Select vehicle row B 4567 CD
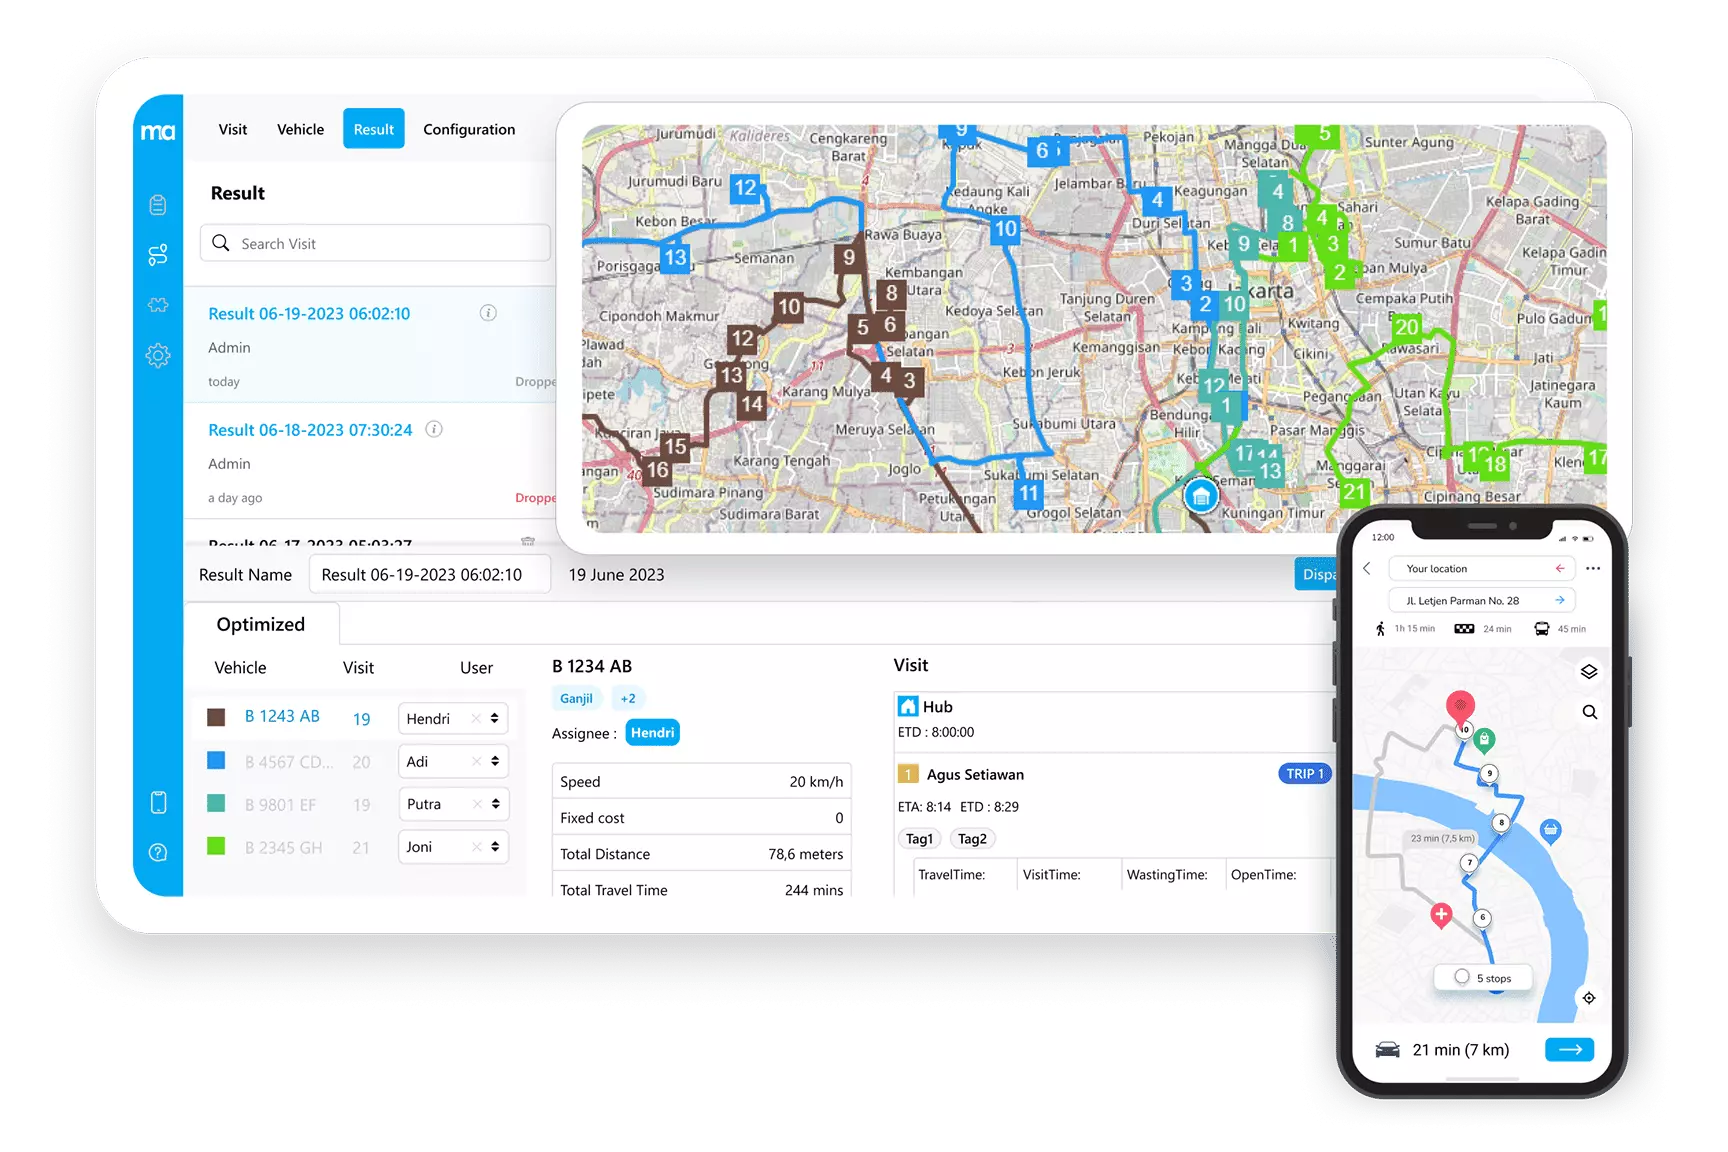This screenshot has height=1152, width=1728. tap(288, 762)
